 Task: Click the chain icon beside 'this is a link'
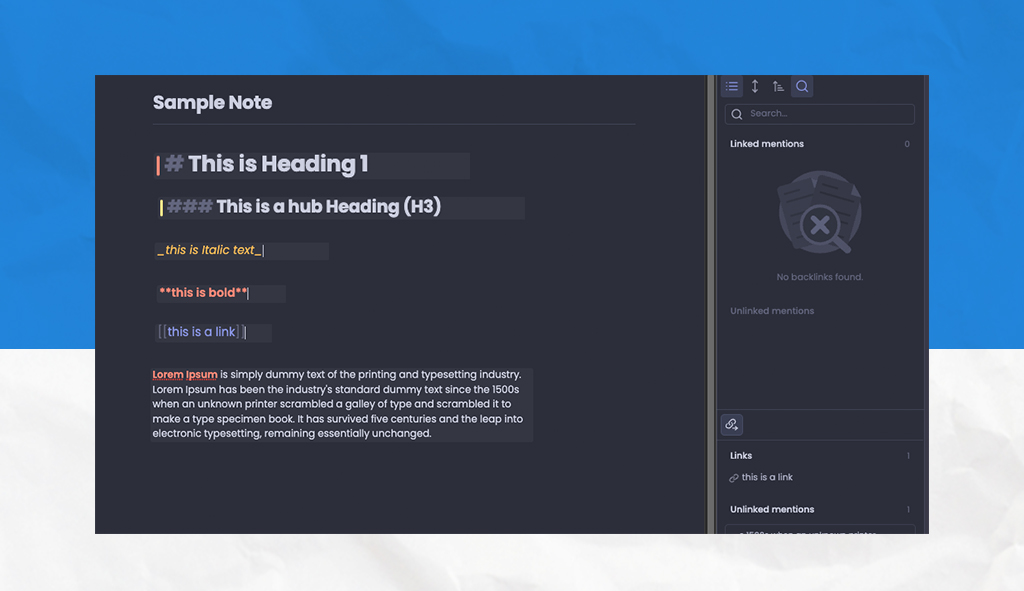pos(734,478)
